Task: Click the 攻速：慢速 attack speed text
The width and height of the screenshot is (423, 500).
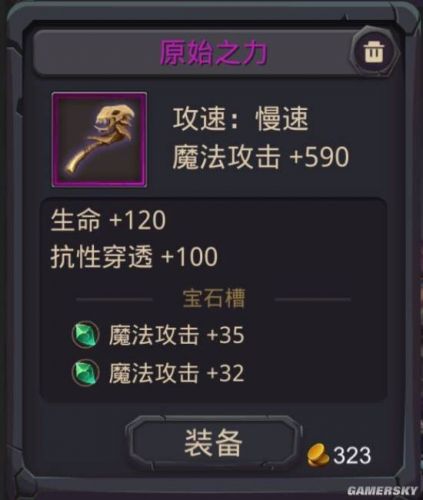Action: (x=240, y=119)
